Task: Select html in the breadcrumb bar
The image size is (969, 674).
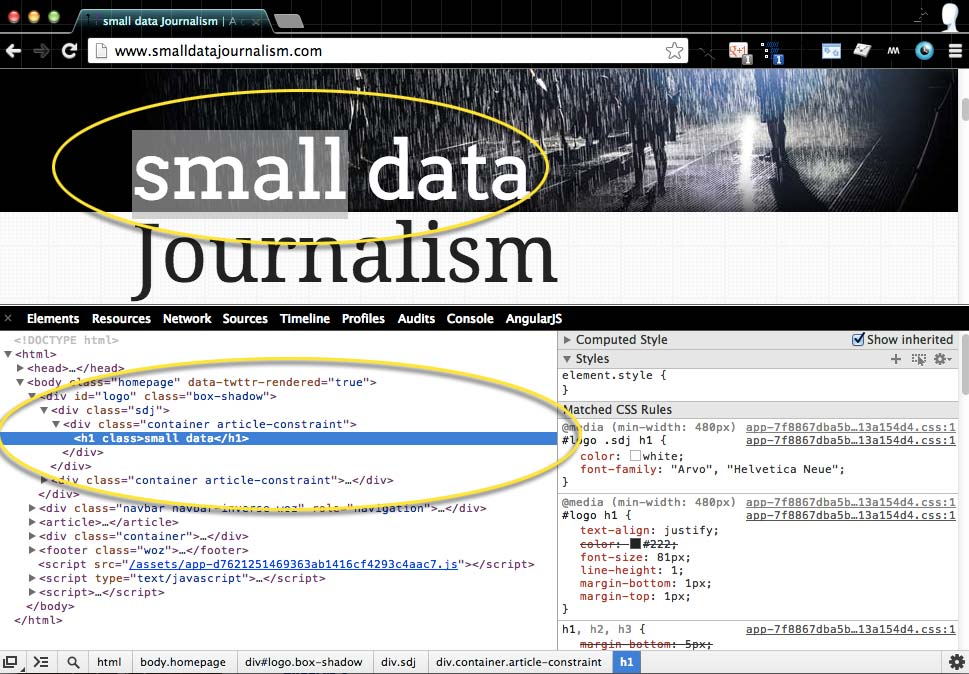Action: point(109,662)
